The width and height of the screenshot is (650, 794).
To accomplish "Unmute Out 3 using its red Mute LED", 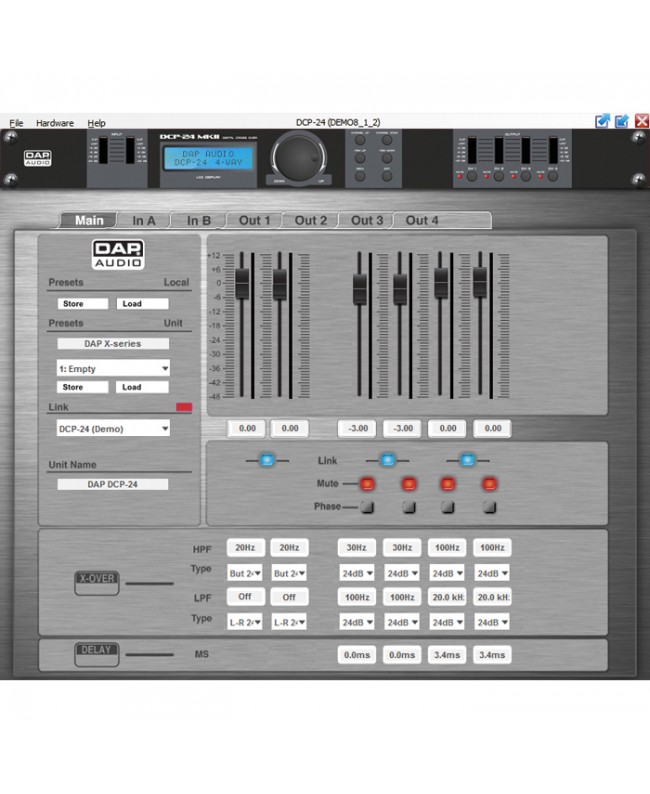I will coord(448,484).
